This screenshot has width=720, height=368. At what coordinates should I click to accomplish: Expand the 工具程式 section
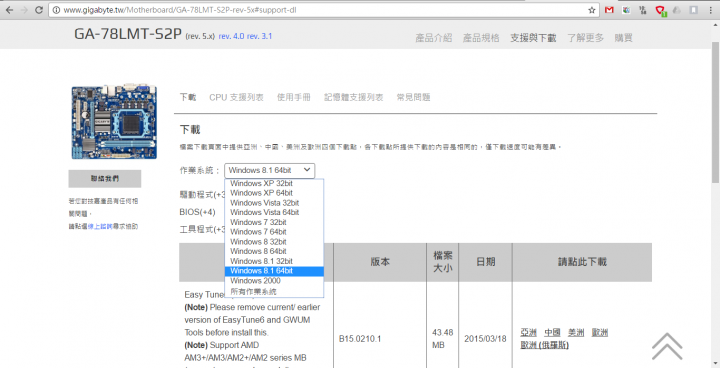click(202, 230)
